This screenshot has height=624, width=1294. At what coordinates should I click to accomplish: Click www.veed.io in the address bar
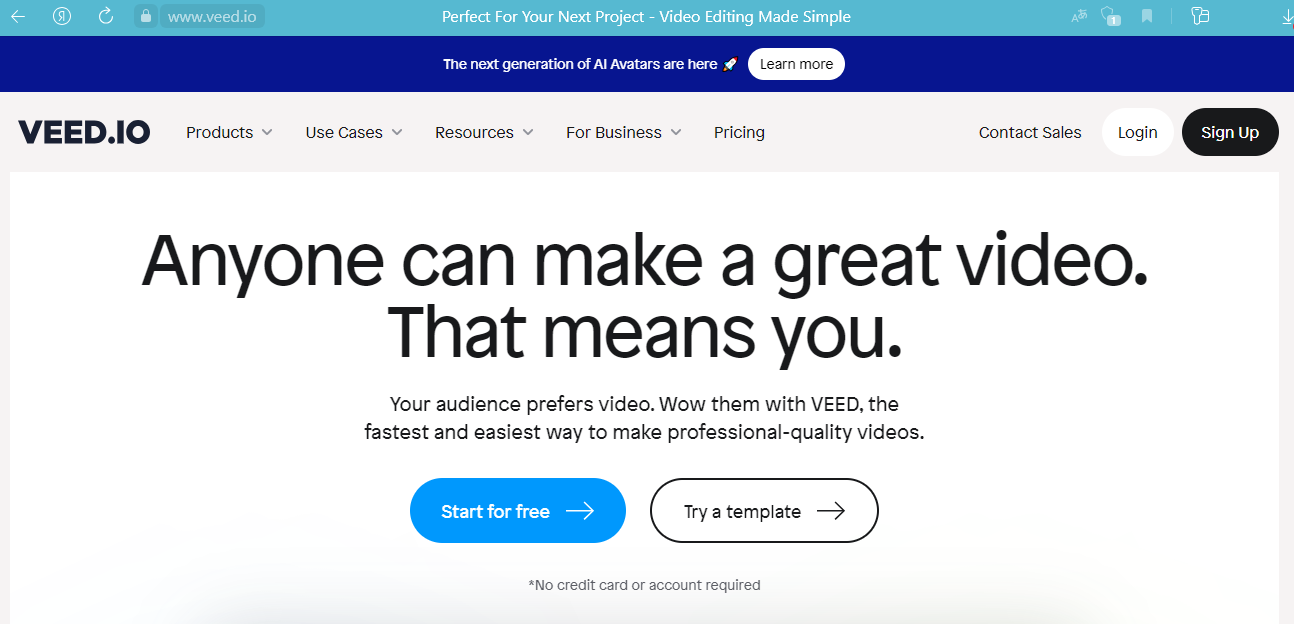[x=212, y=16]
